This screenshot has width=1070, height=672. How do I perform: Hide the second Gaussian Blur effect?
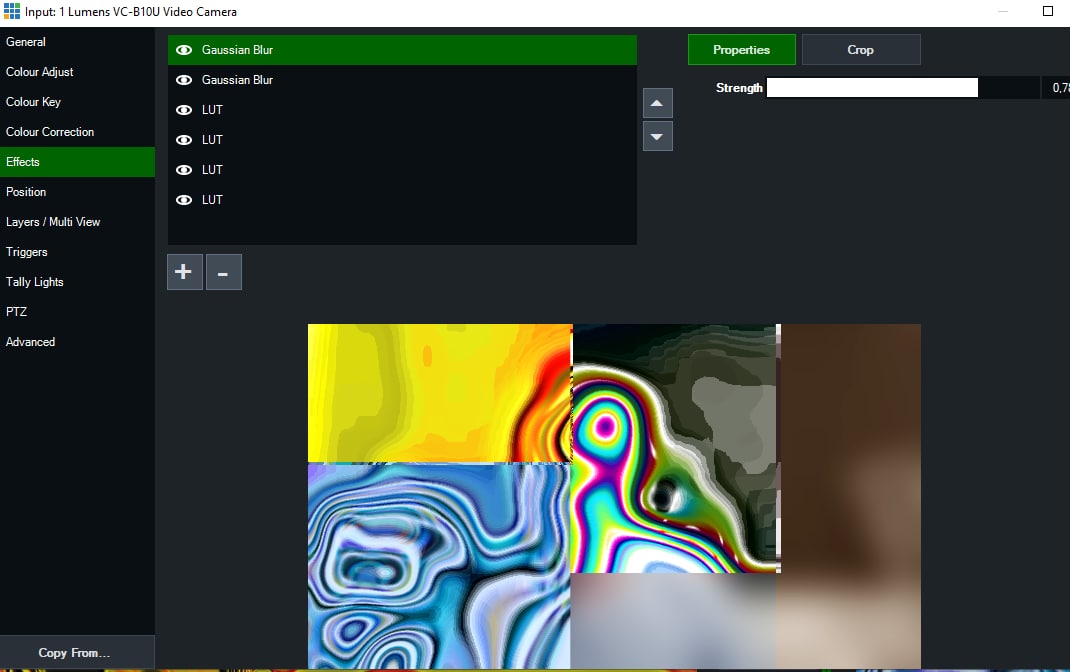pyautogui.click(x=184, y=80)
